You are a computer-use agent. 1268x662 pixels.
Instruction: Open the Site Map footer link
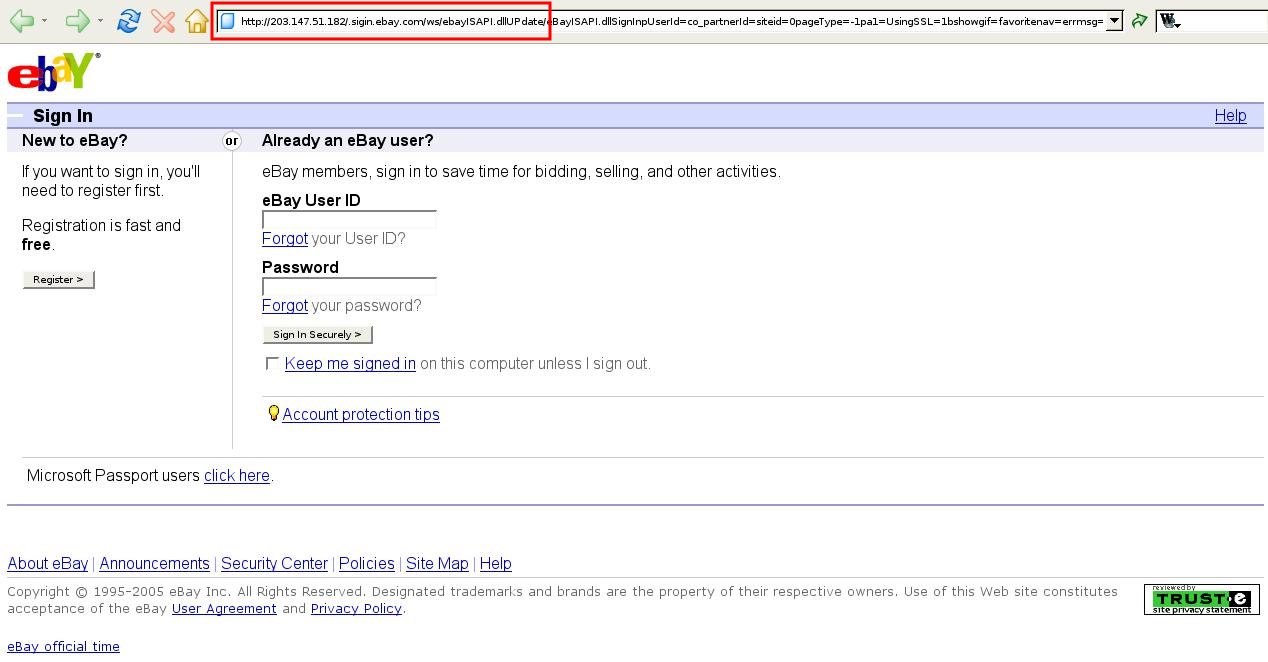(437, 563)
